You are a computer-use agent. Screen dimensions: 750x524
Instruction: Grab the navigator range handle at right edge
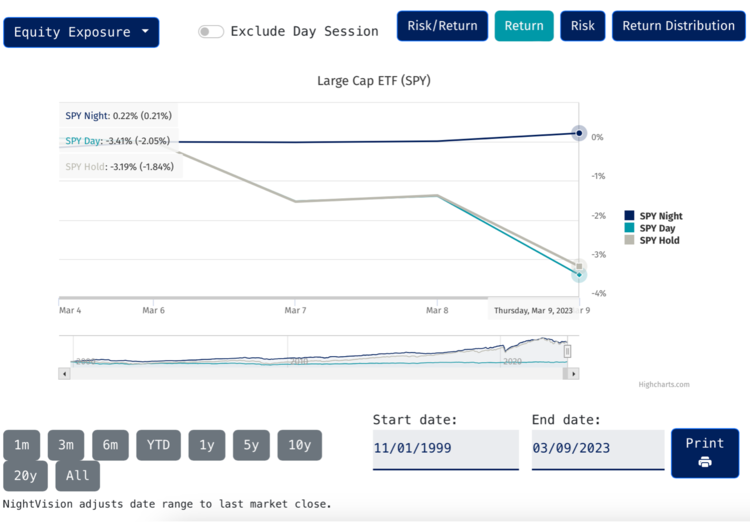(x=568, y=351)
